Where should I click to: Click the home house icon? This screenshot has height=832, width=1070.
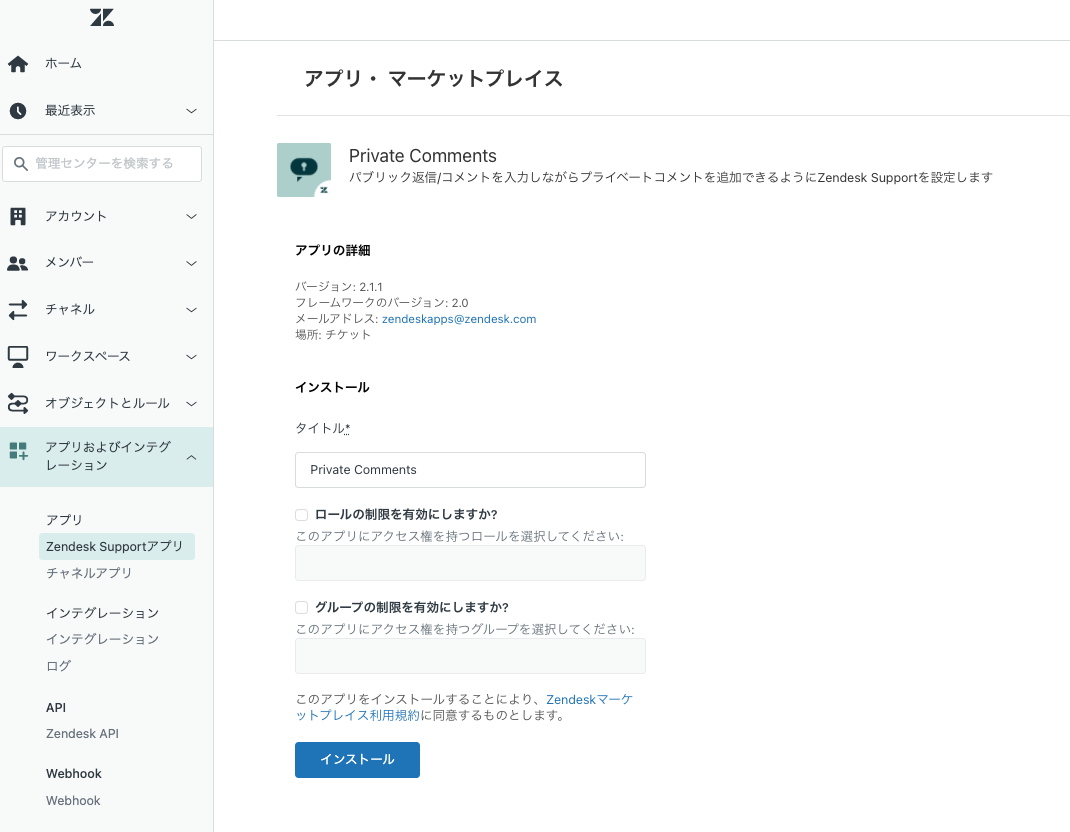18,64
